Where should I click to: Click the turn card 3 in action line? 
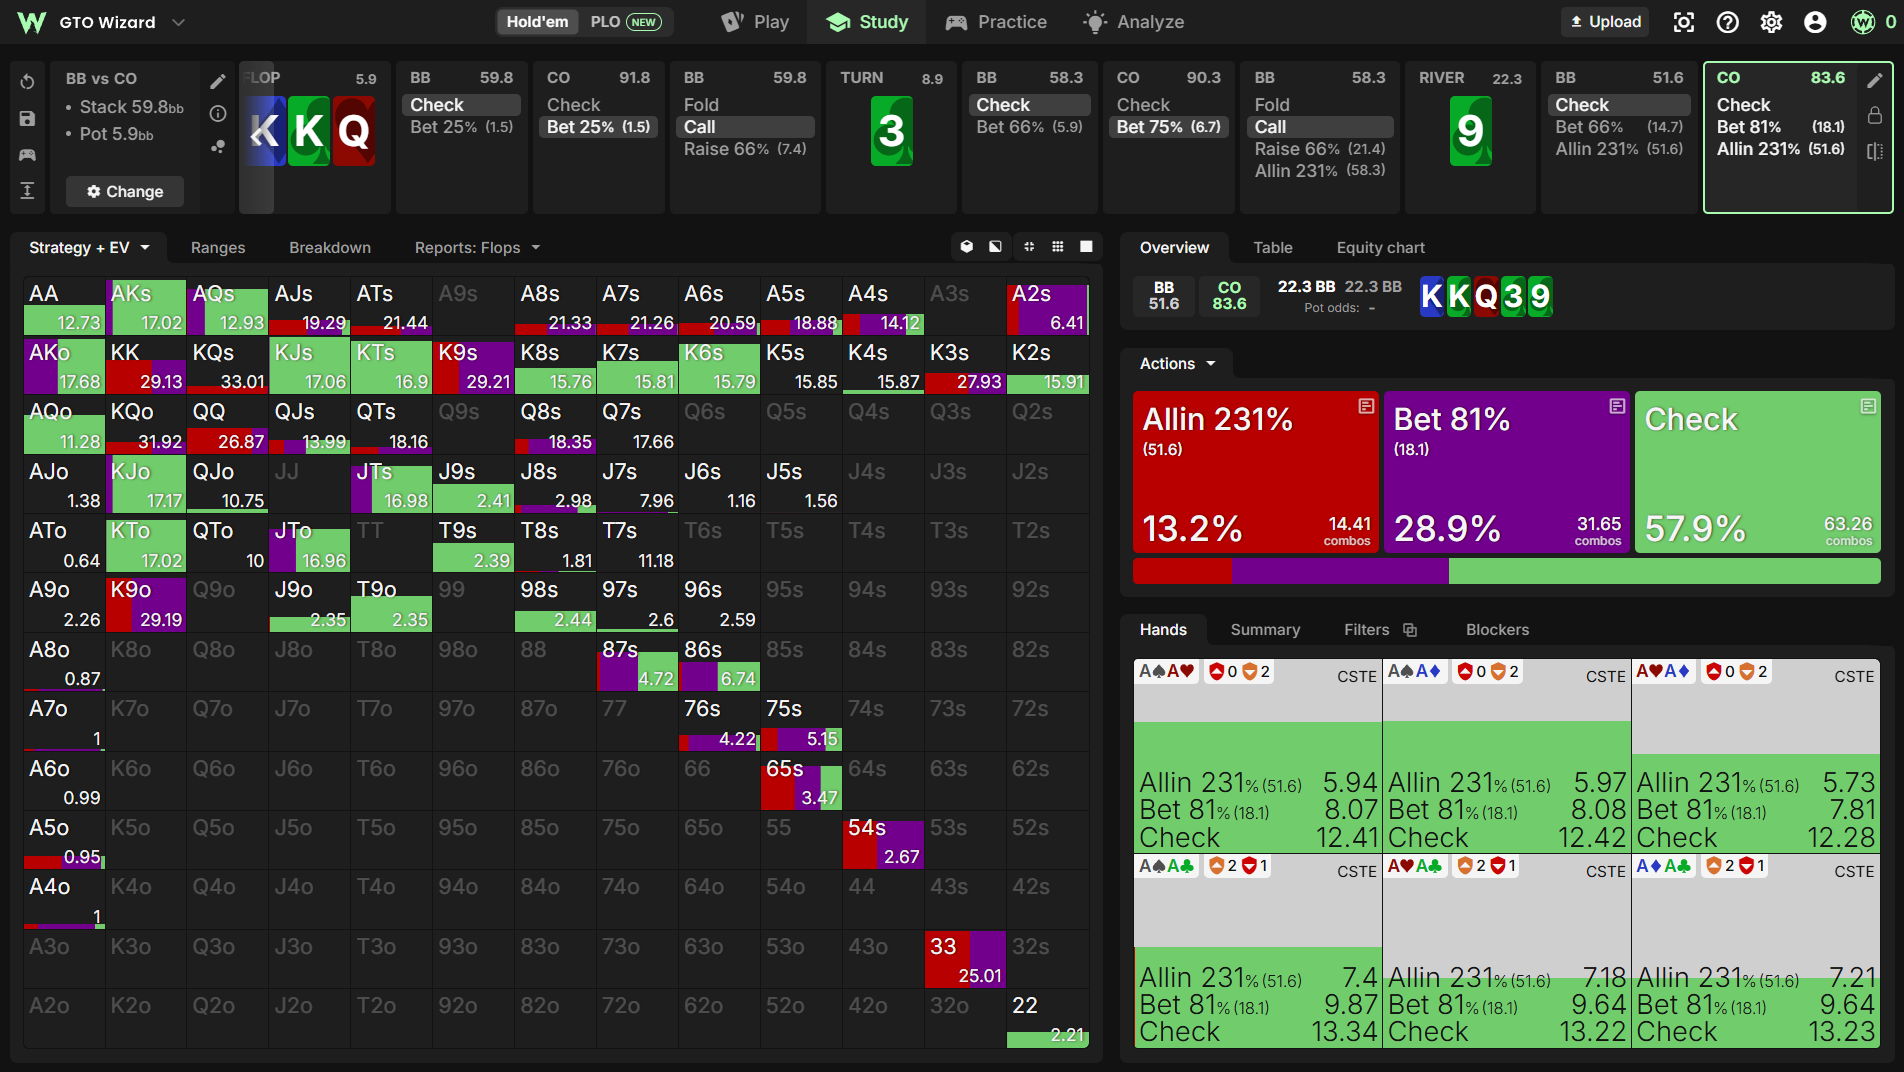891,130
